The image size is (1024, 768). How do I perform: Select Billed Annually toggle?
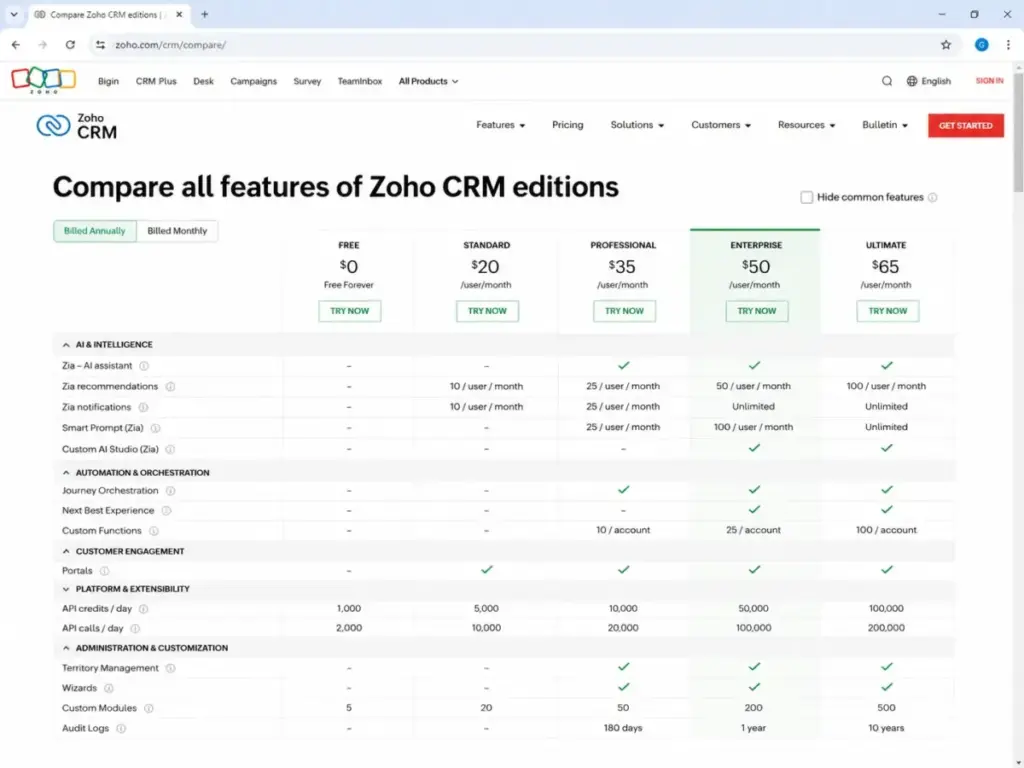click(x=95, y=231)
